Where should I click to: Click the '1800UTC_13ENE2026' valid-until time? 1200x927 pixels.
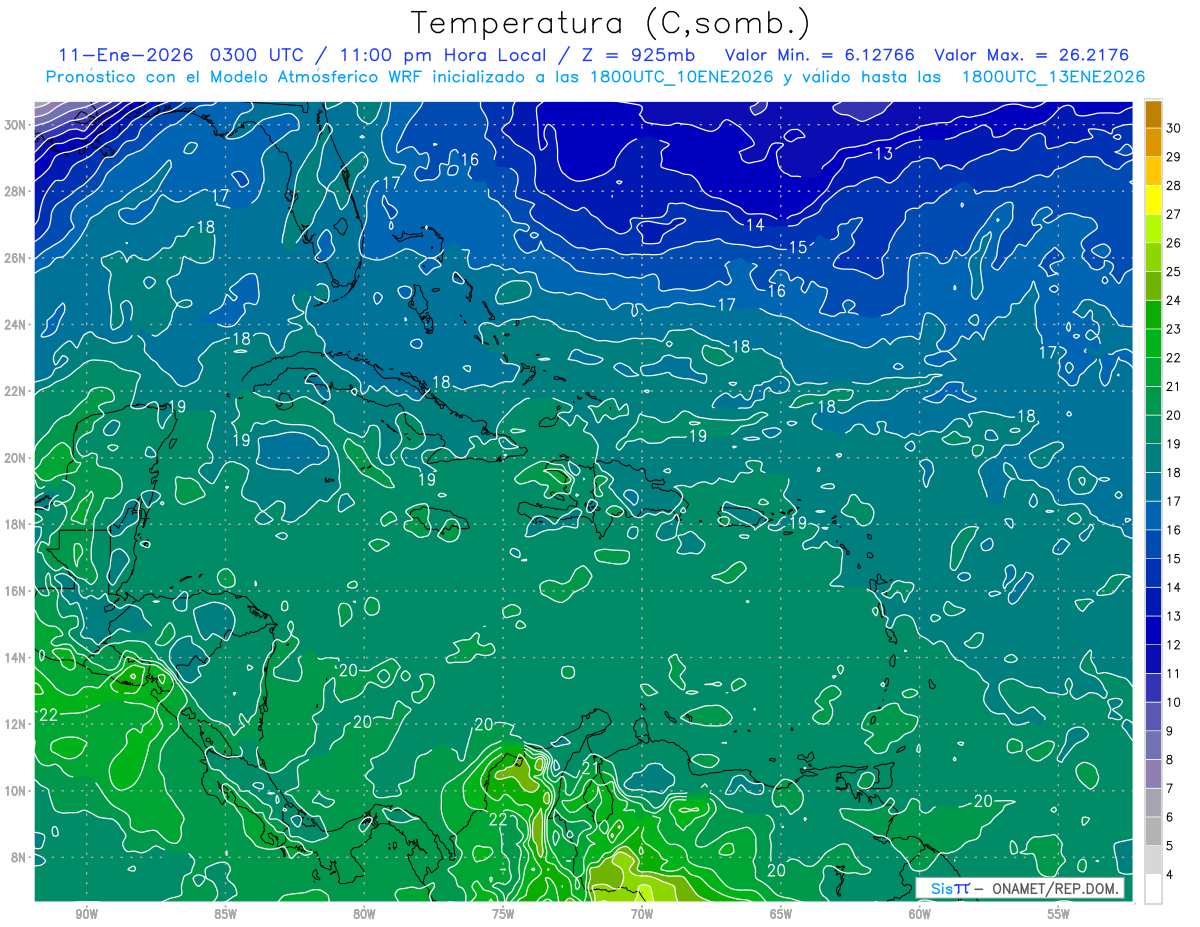(1053, 77)
